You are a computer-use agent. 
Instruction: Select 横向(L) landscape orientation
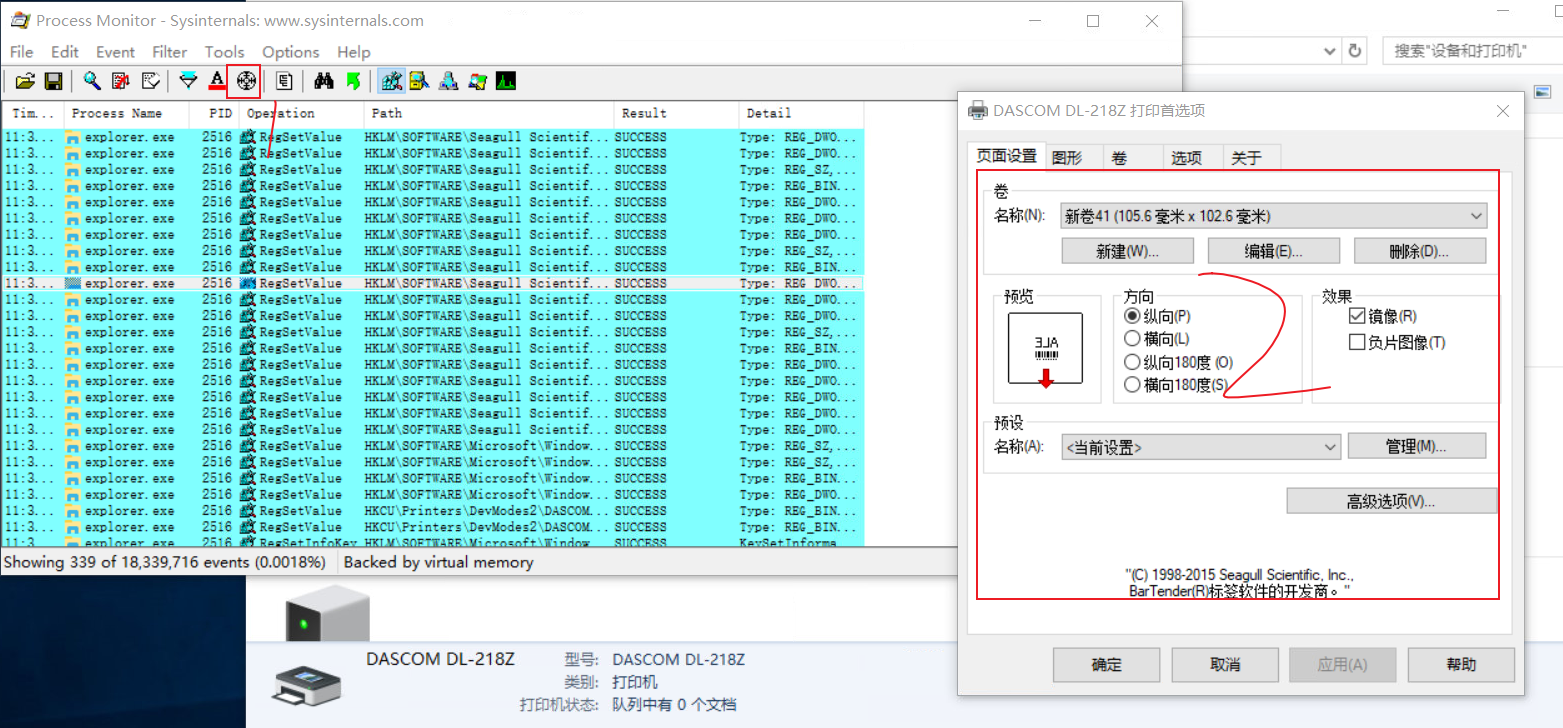point(1157,339)
